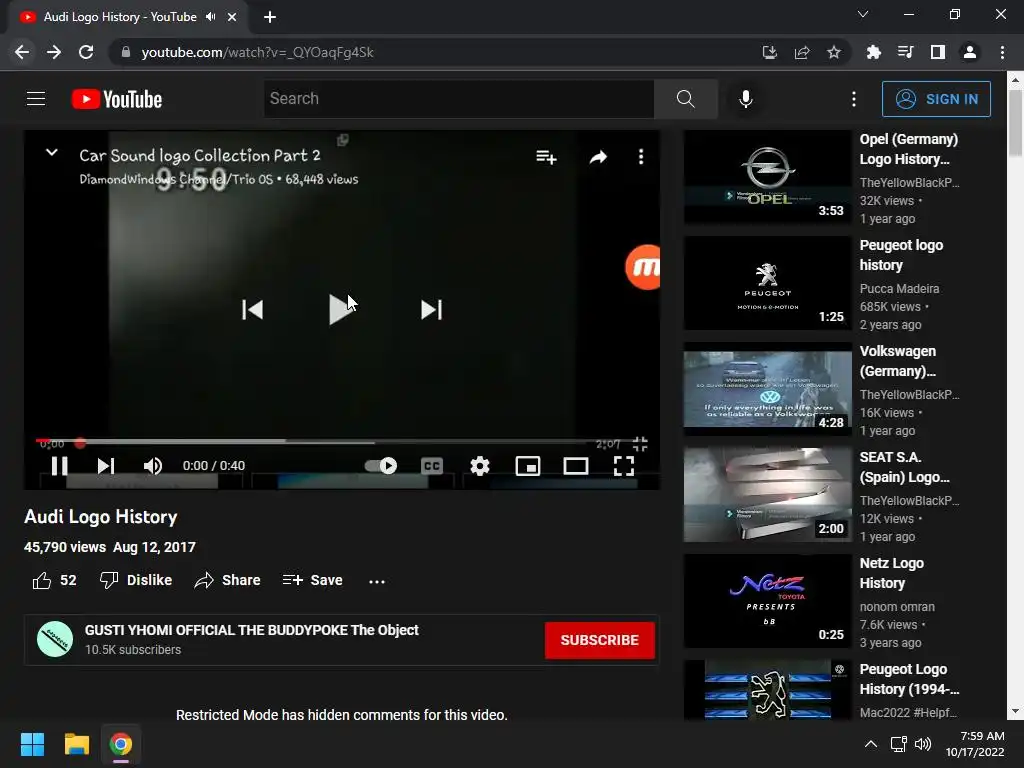The width and height of the screenshot is (1024, 768).
Task: Focus the YouTube Search field
Action: click(459, 99)
